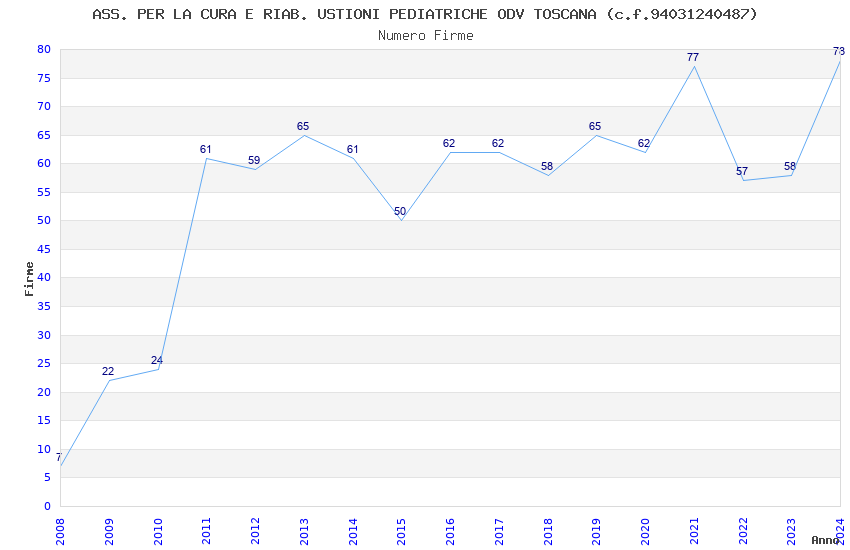Click data label 61 for year 2011
The image size is (850, 550).
(205, 149)
